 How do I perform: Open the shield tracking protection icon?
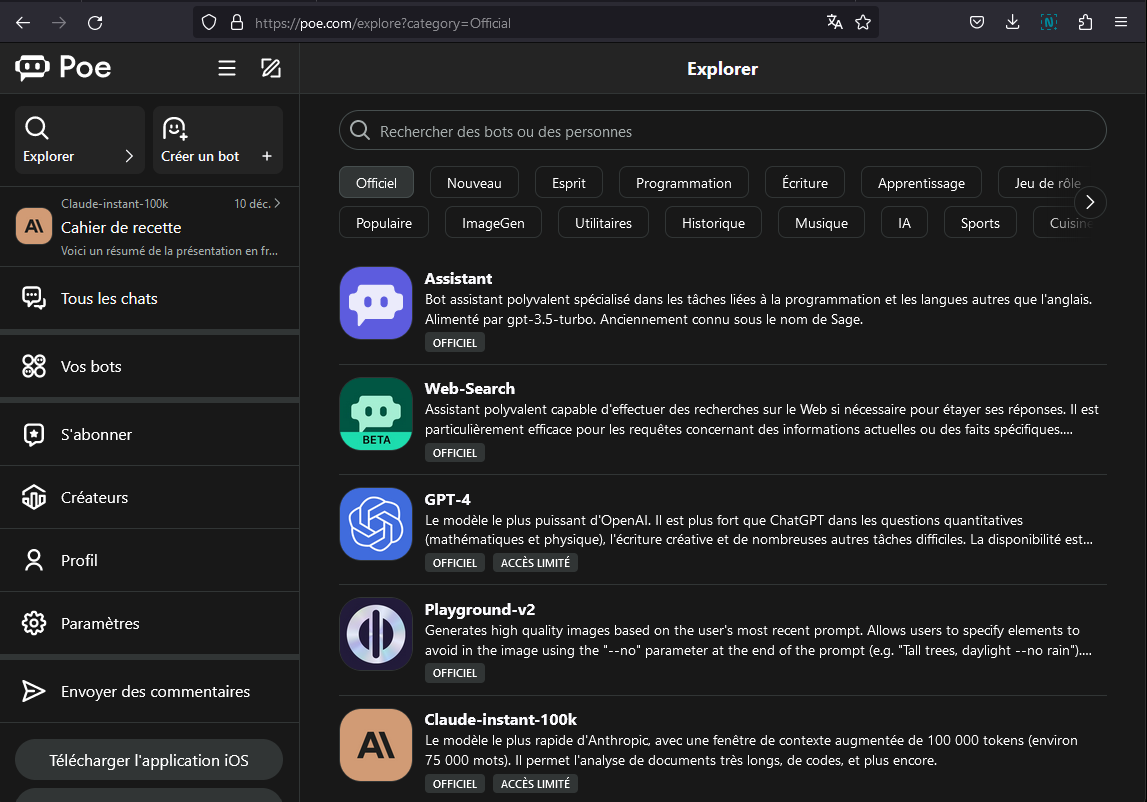pyautogui.click(x=209, y=23)
